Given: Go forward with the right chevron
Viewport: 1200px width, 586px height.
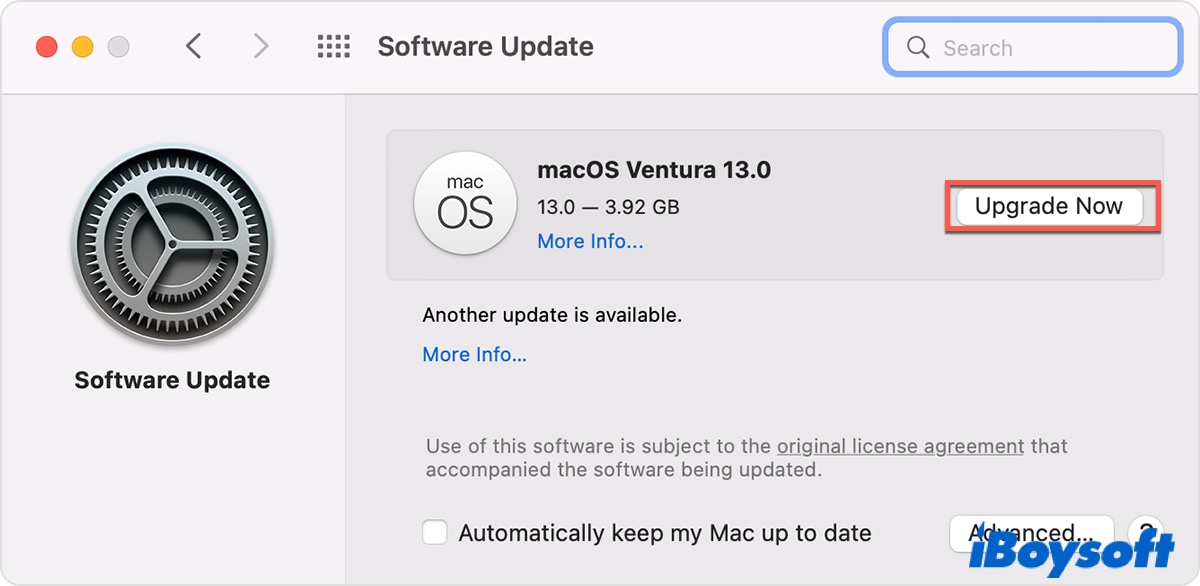Looking at the screenshot, I should (x=261, y=46).
